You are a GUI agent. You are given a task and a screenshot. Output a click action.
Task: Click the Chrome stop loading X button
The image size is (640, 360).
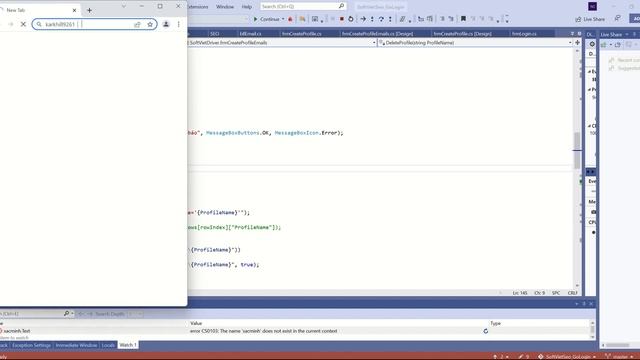(x=23, y=24)
